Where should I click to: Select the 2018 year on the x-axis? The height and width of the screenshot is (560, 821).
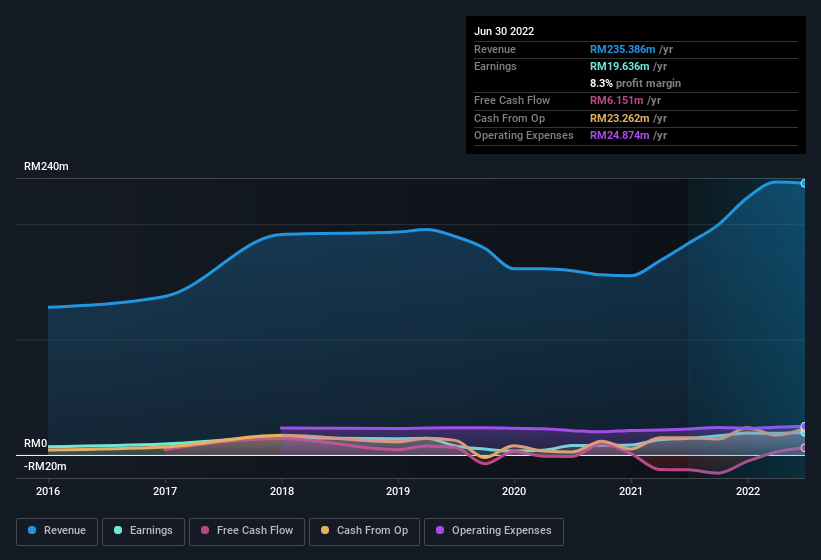(282, 491)
